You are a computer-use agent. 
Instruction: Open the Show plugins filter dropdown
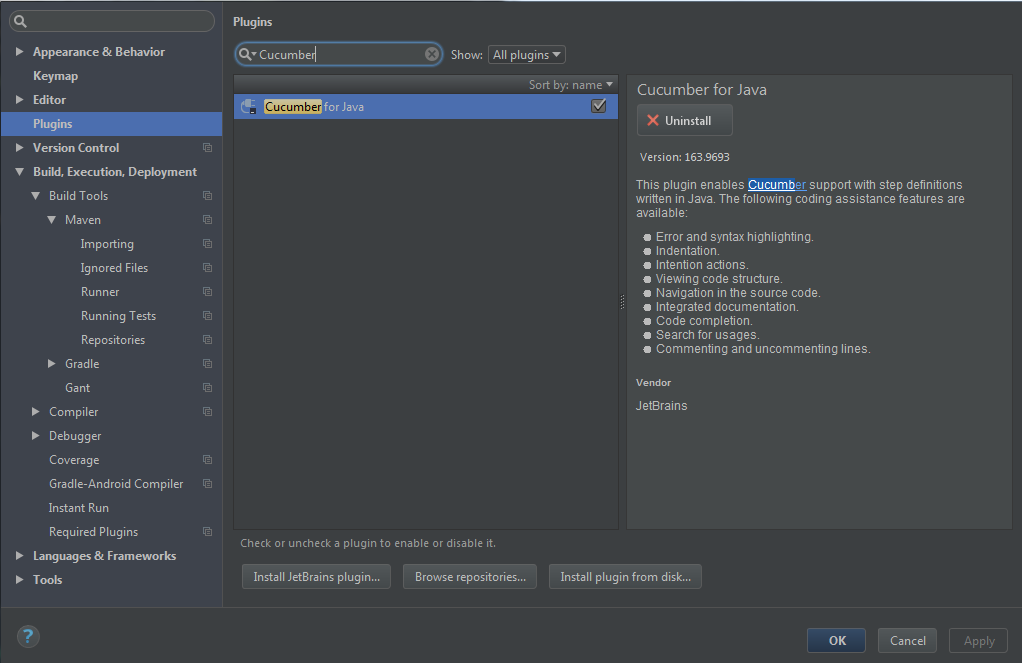[x=526, y=54]
